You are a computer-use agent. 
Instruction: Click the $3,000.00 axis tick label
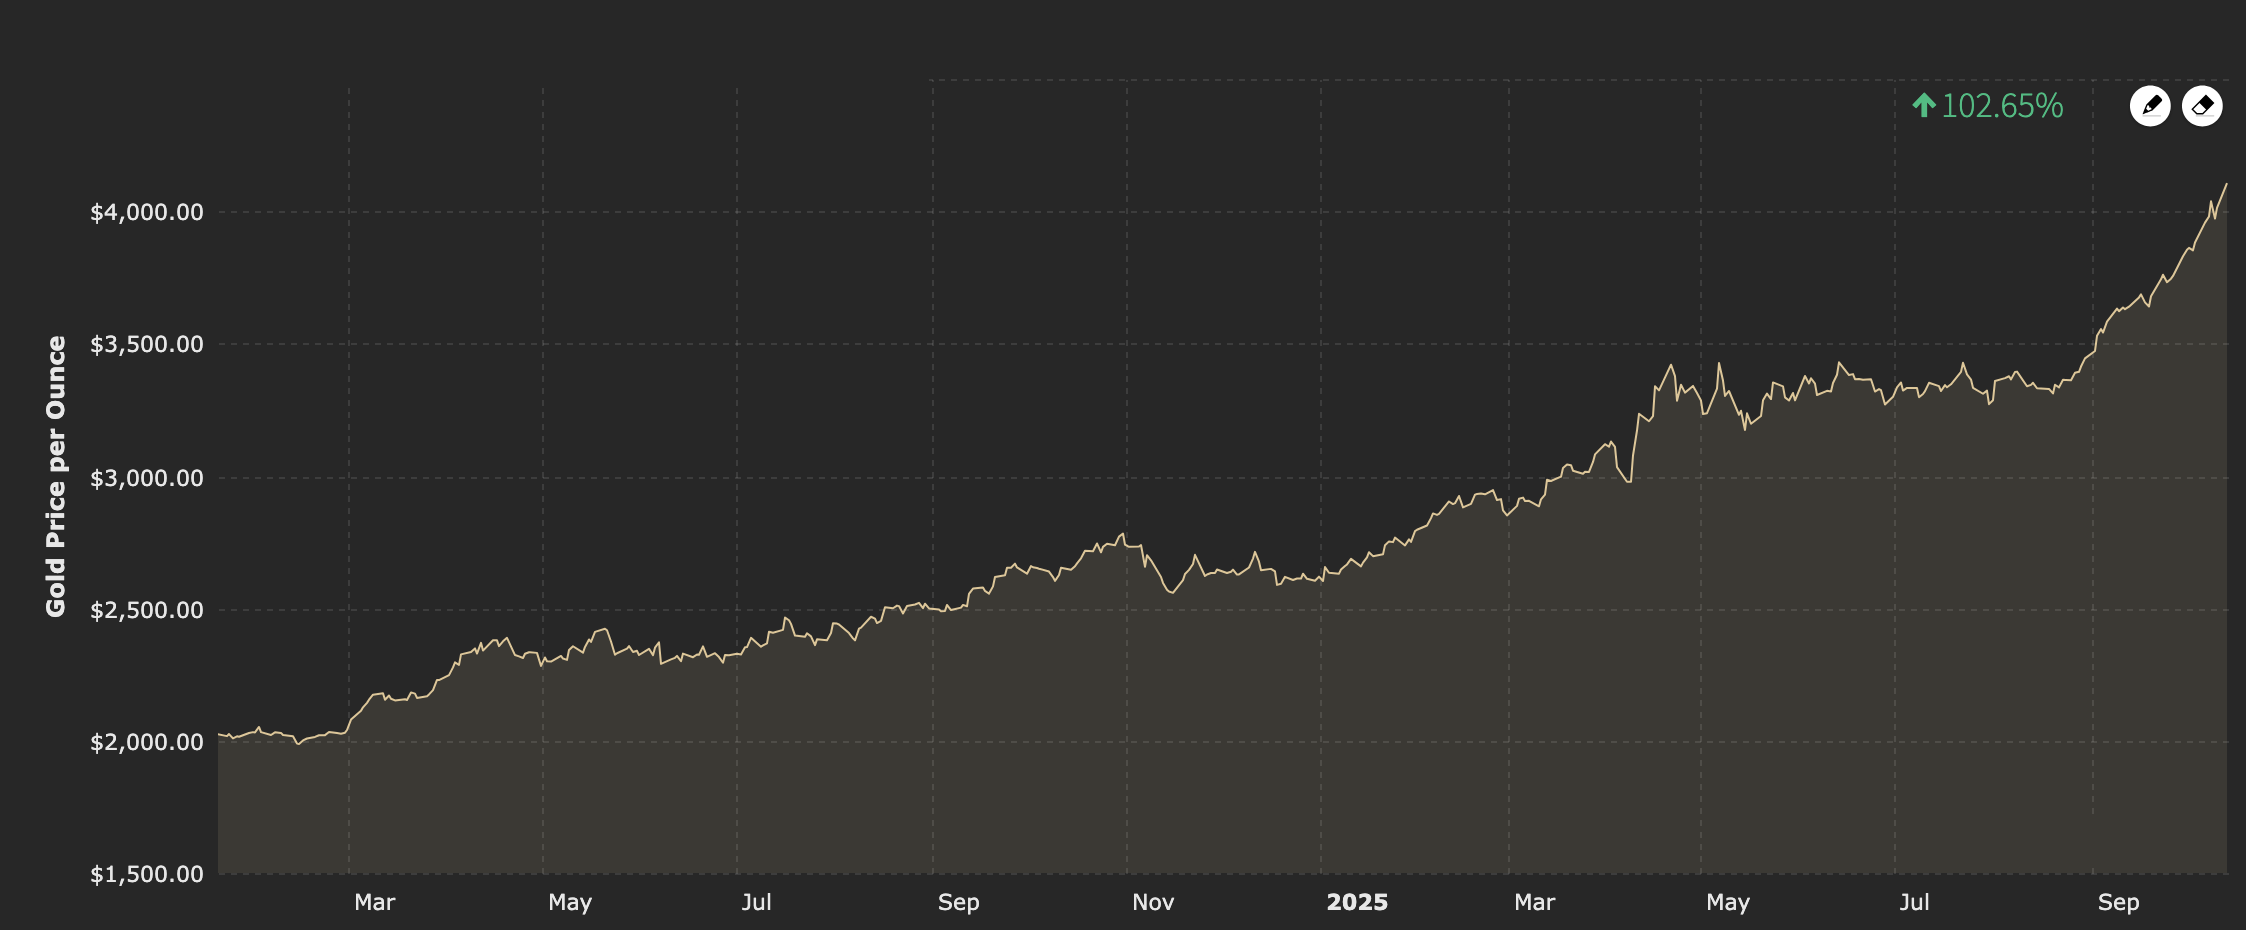[x=147, y=478]
